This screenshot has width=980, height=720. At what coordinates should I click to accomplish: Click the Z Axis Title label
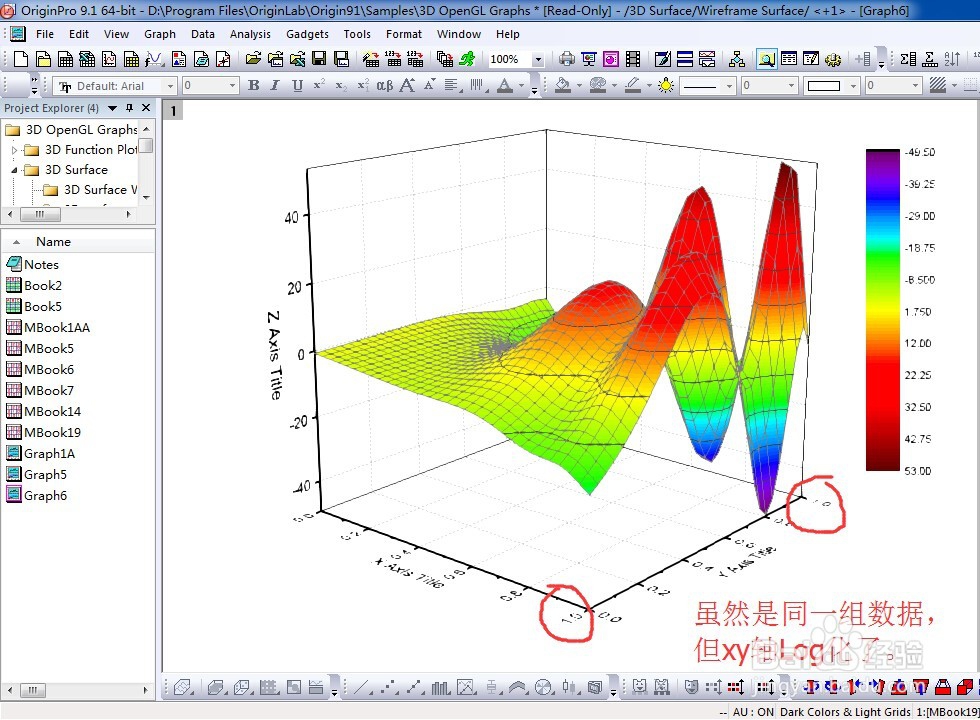(274, 355)
